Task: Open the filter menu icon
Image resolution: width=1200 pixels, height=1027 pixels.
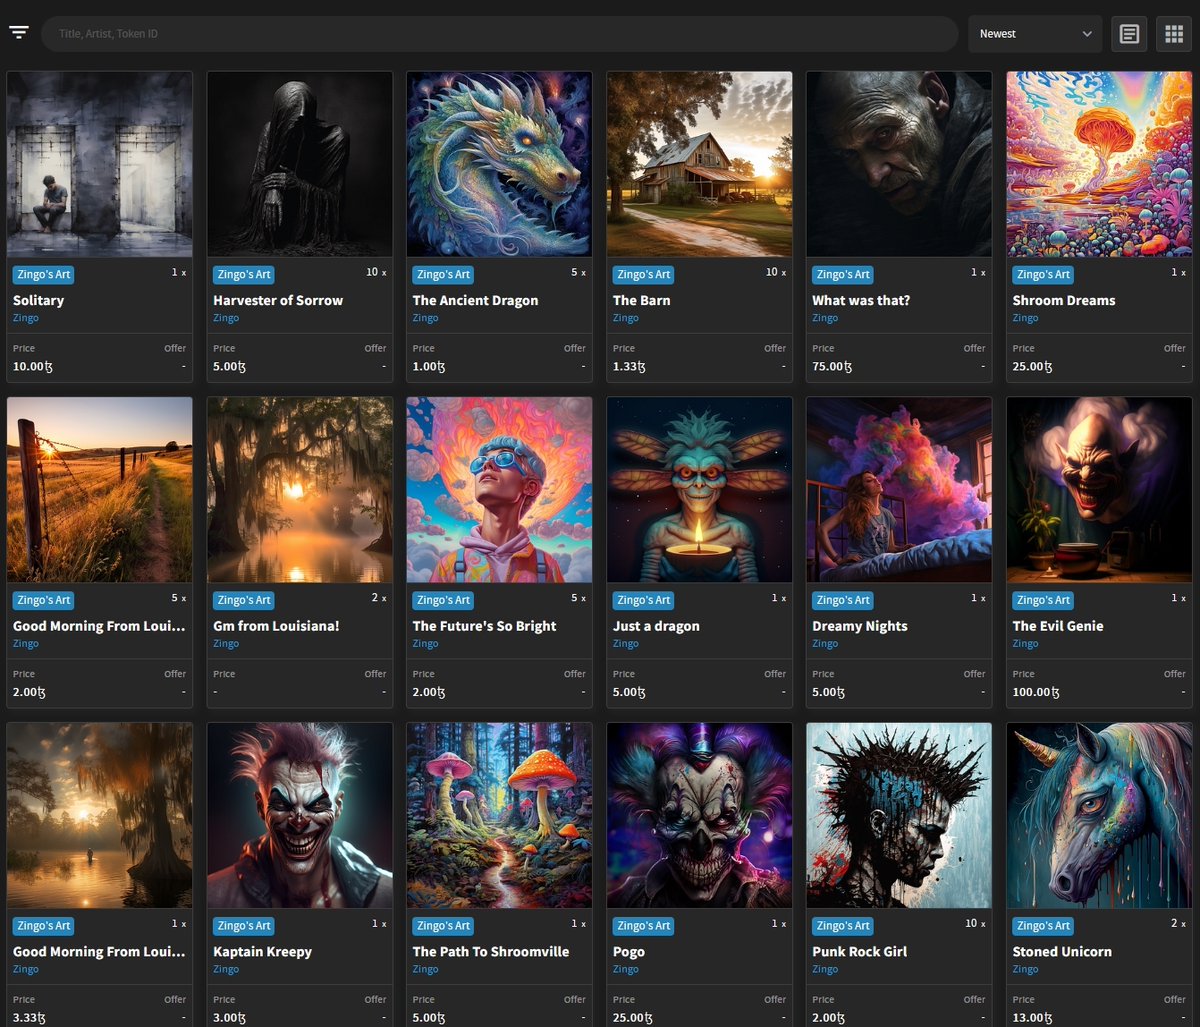Action: (19, 33)
